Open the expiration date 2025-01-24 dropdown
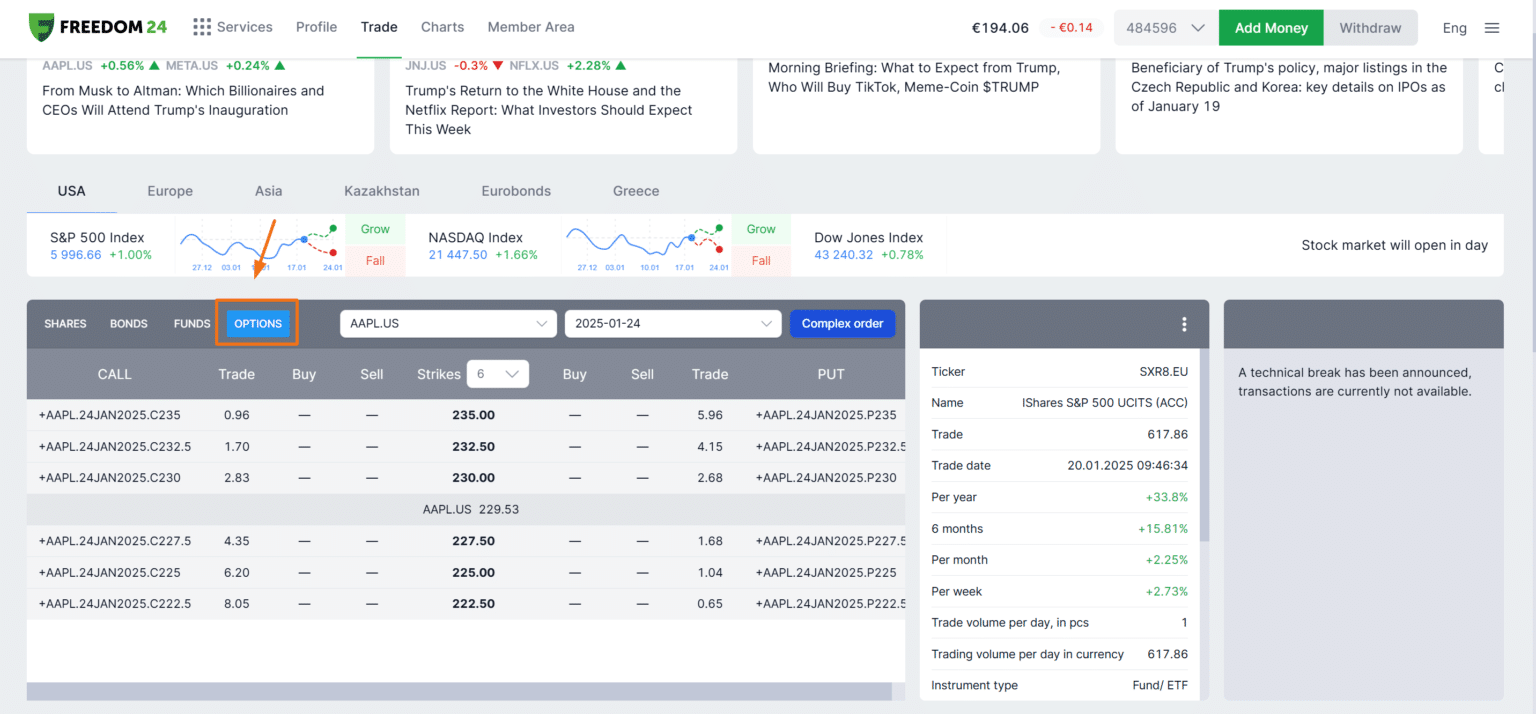This screenshot has height=714, width=1536. (672, 323)
